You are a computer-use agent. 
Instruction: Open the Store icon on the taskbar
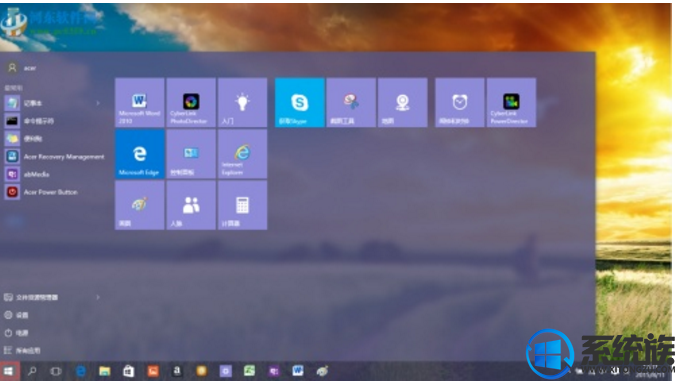pos(129,371)
